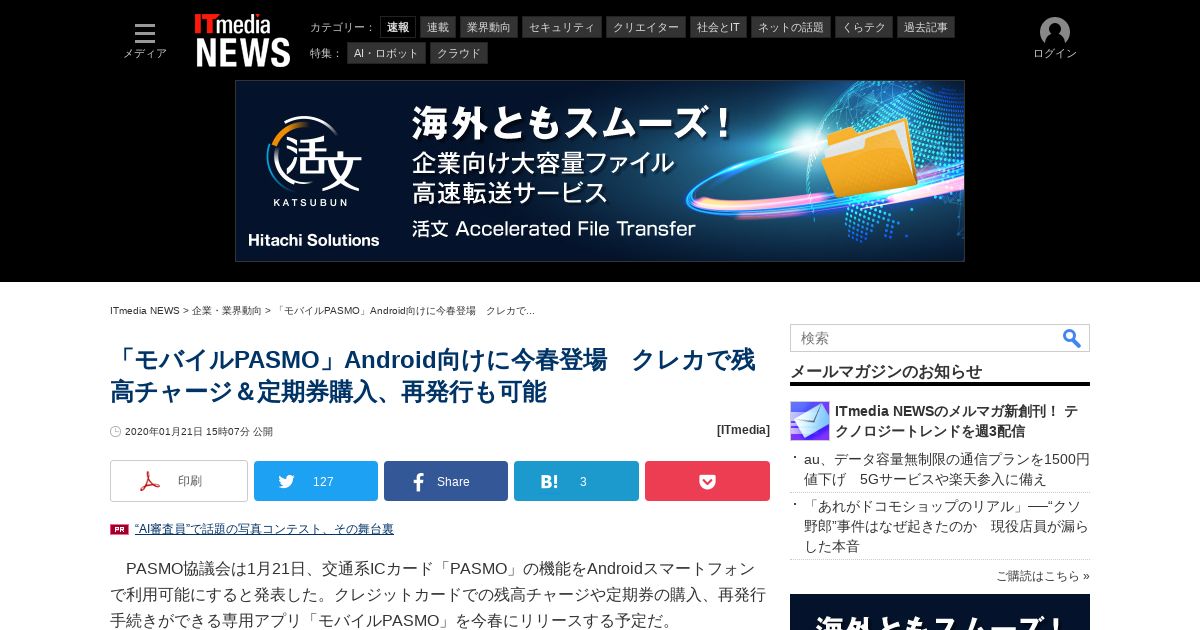Open ITmedia NEWSのメルマガ新創刊 headline link

point(956,421)
